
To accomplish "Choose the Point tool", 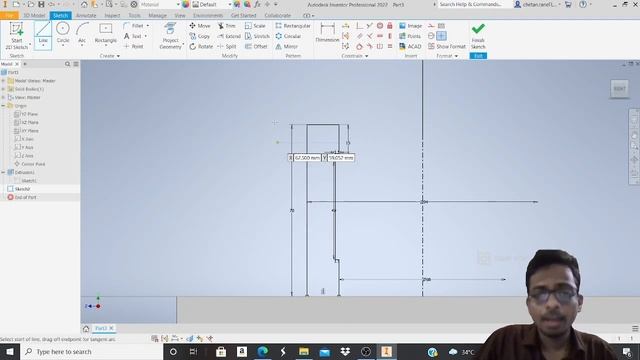I will tap(134, 46).
